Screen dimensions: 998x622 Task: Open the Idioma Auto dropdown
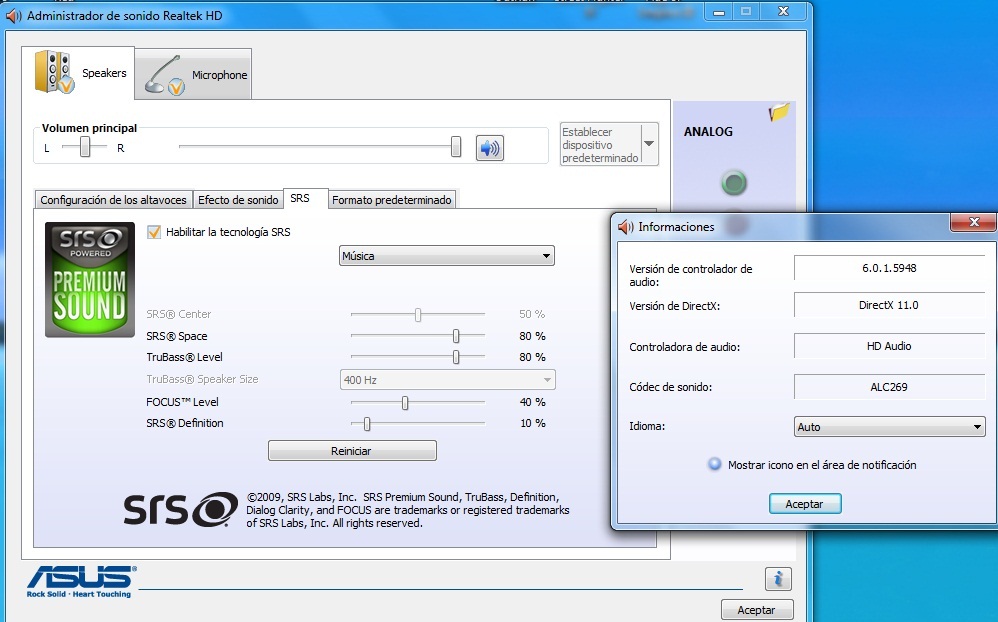(890, 427)
